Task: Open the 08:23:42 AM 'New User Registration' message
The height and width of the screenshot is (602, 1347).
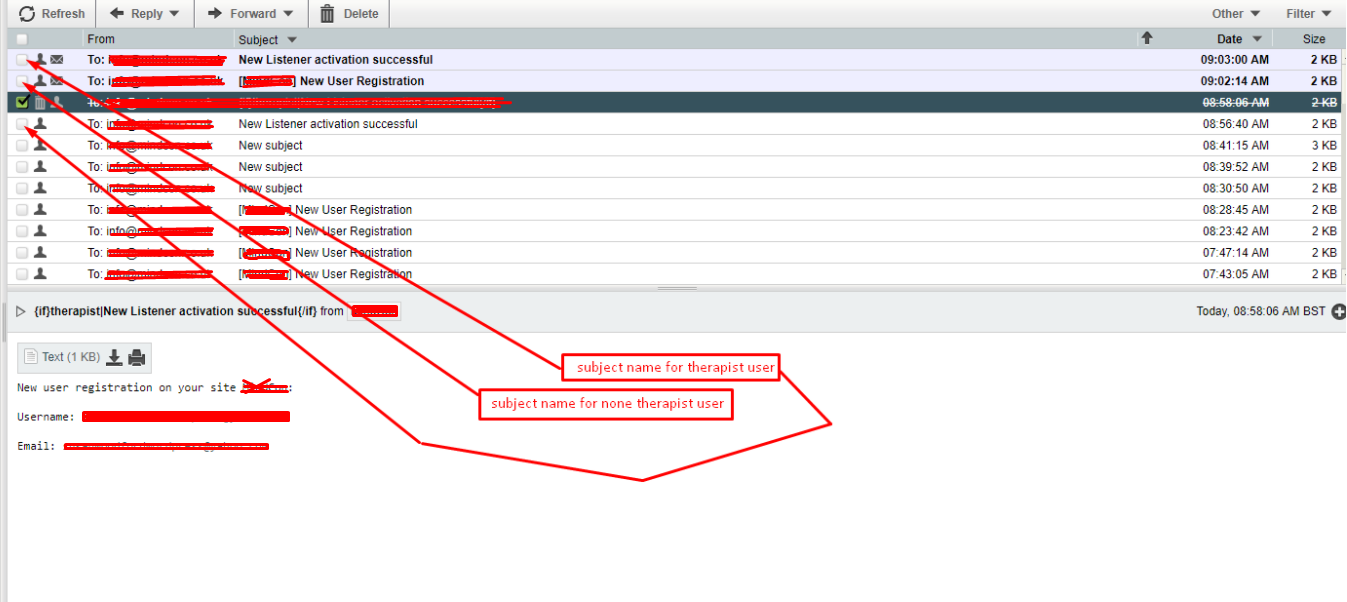Action: point(325,231)
